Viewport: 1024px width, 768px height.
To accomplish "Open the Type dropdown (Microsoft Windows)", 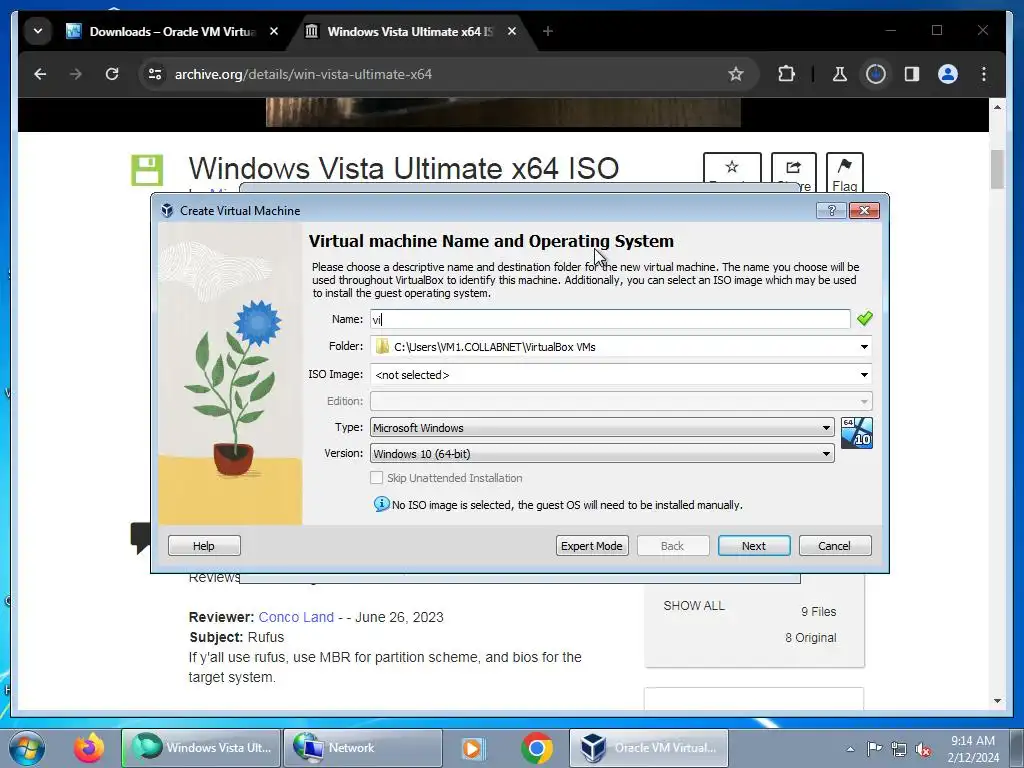I will click(602, 428).
